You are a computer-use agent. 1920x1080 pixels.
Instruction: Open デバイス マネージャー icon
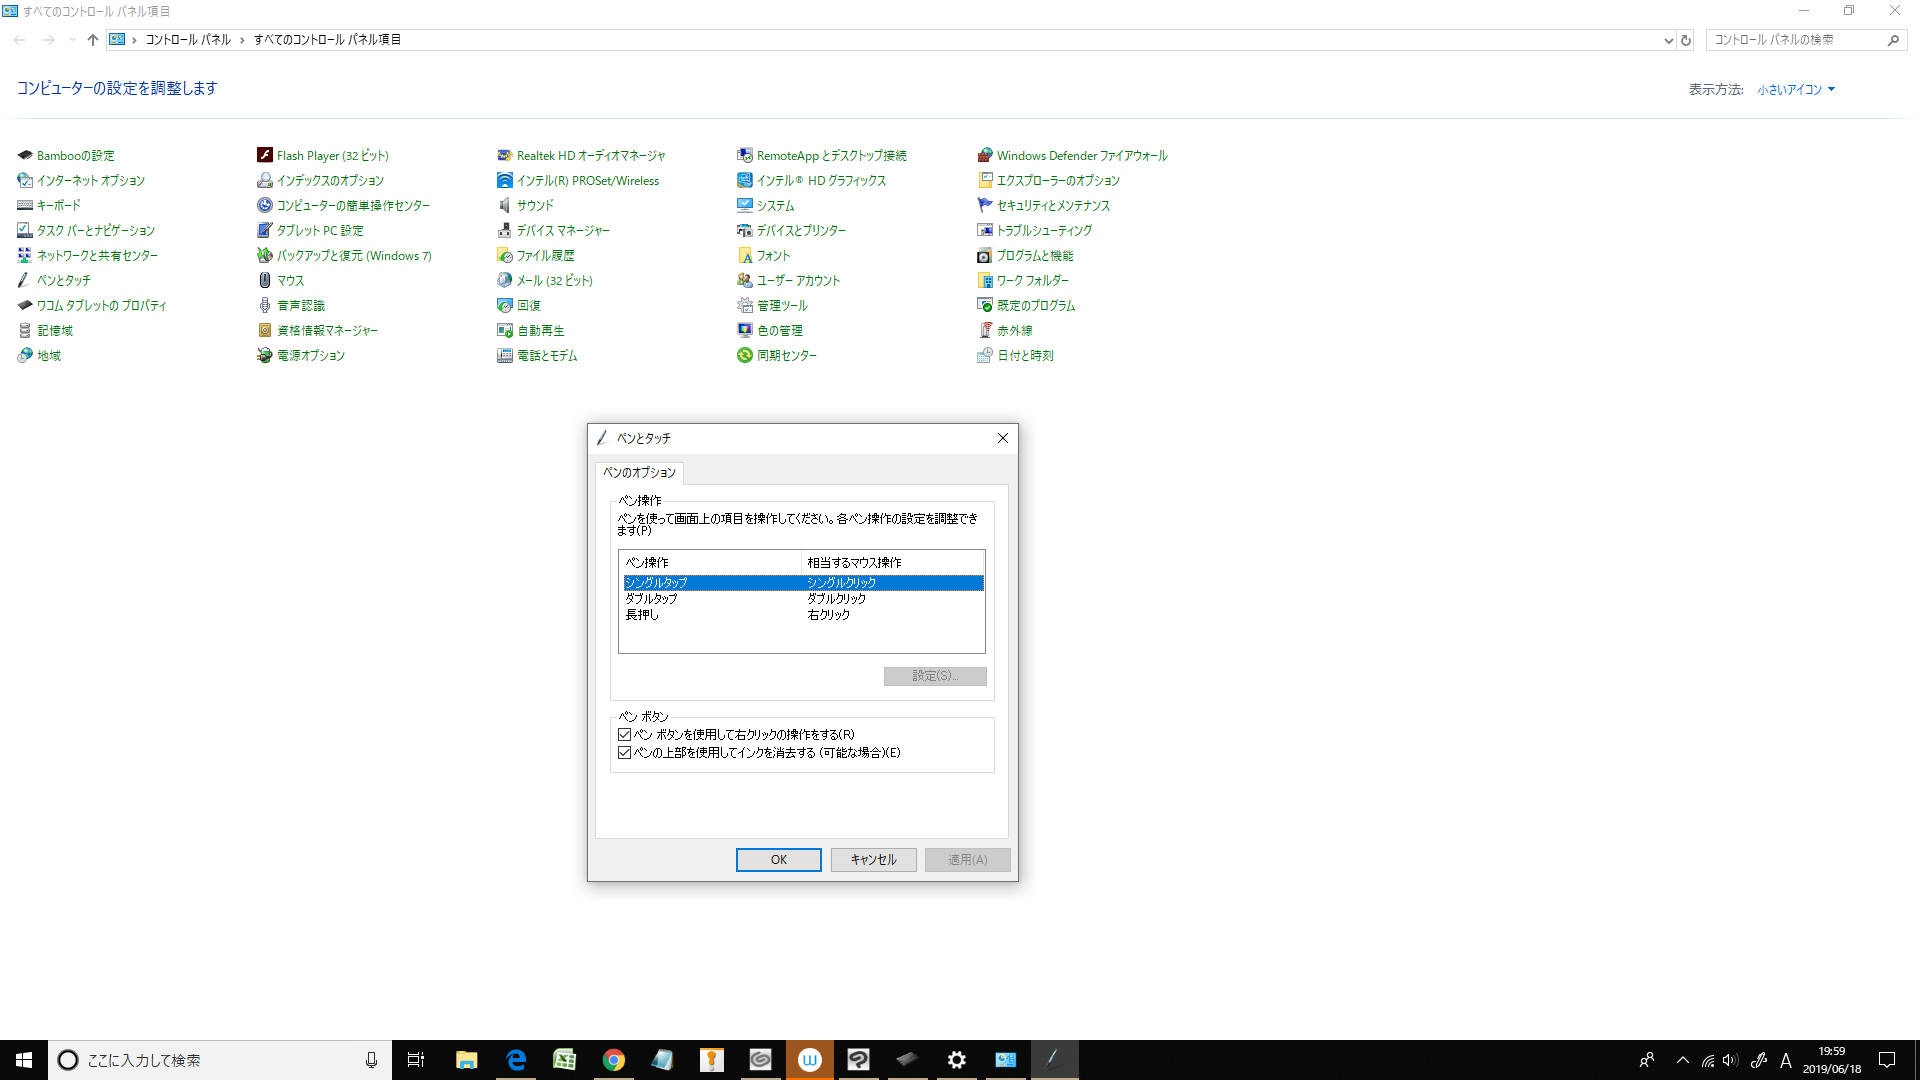(x=505, y=231)
